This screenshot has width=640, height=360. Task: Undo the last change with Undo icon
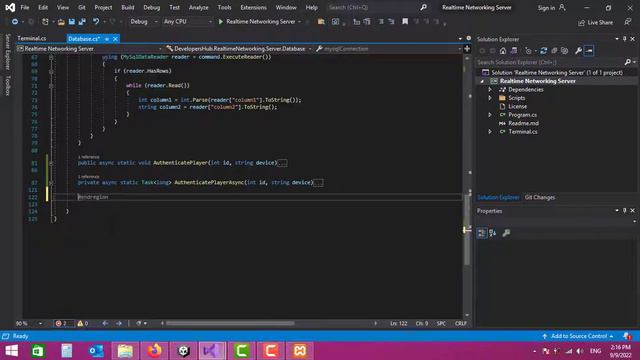tap(96, 22)
